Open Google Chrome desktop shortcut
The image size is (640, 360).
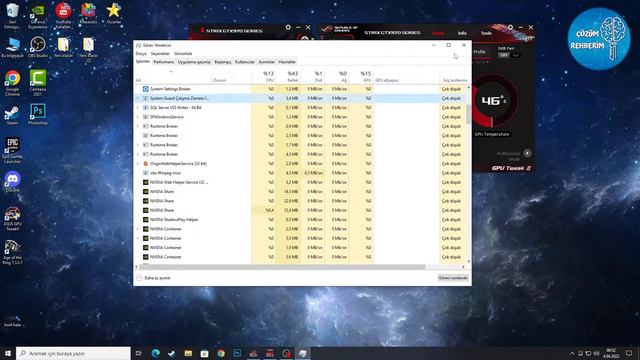pyautogui.click(x=12, y=83)
